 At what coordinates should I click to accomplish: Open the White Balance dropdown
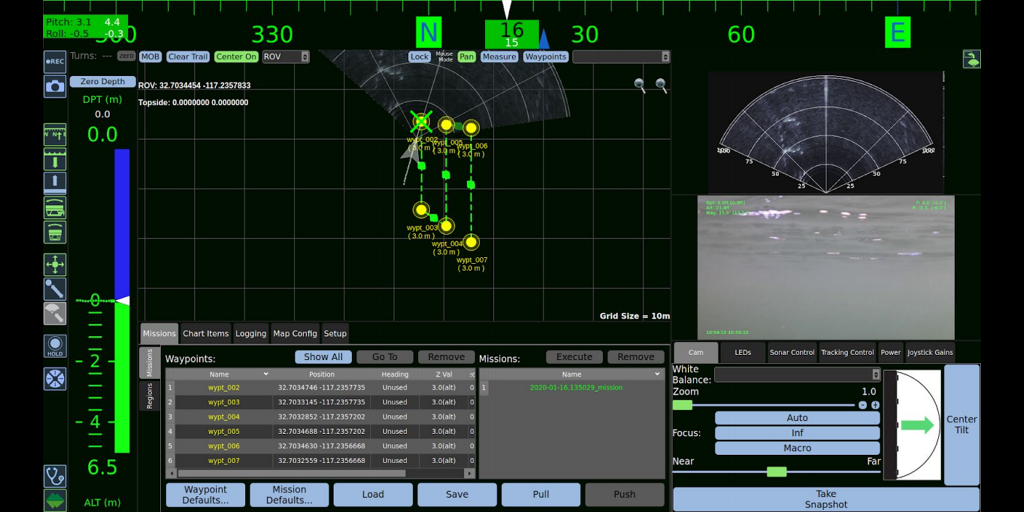coord(797,374)
